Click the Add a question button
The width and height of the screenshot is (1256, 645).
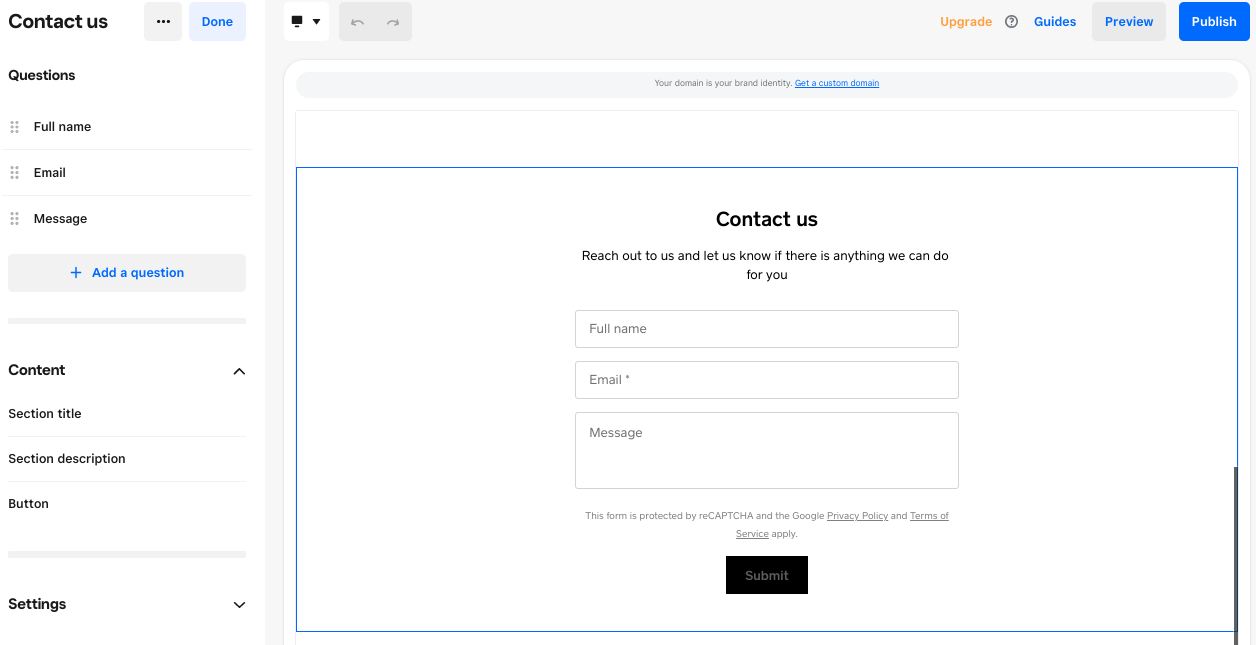click(x=127, y=273)
